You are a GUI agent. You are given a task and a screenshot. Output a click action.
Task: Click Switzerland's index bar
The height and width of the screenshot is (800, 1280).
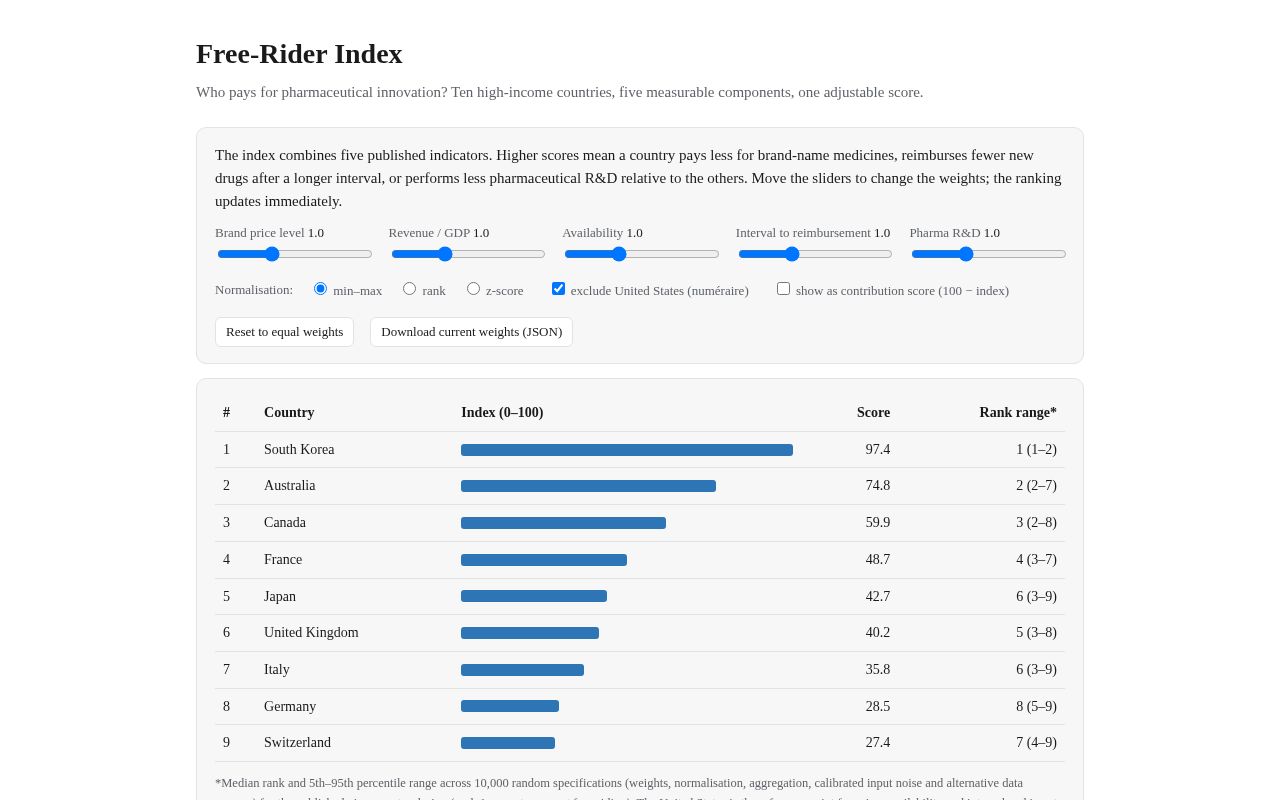508,743
